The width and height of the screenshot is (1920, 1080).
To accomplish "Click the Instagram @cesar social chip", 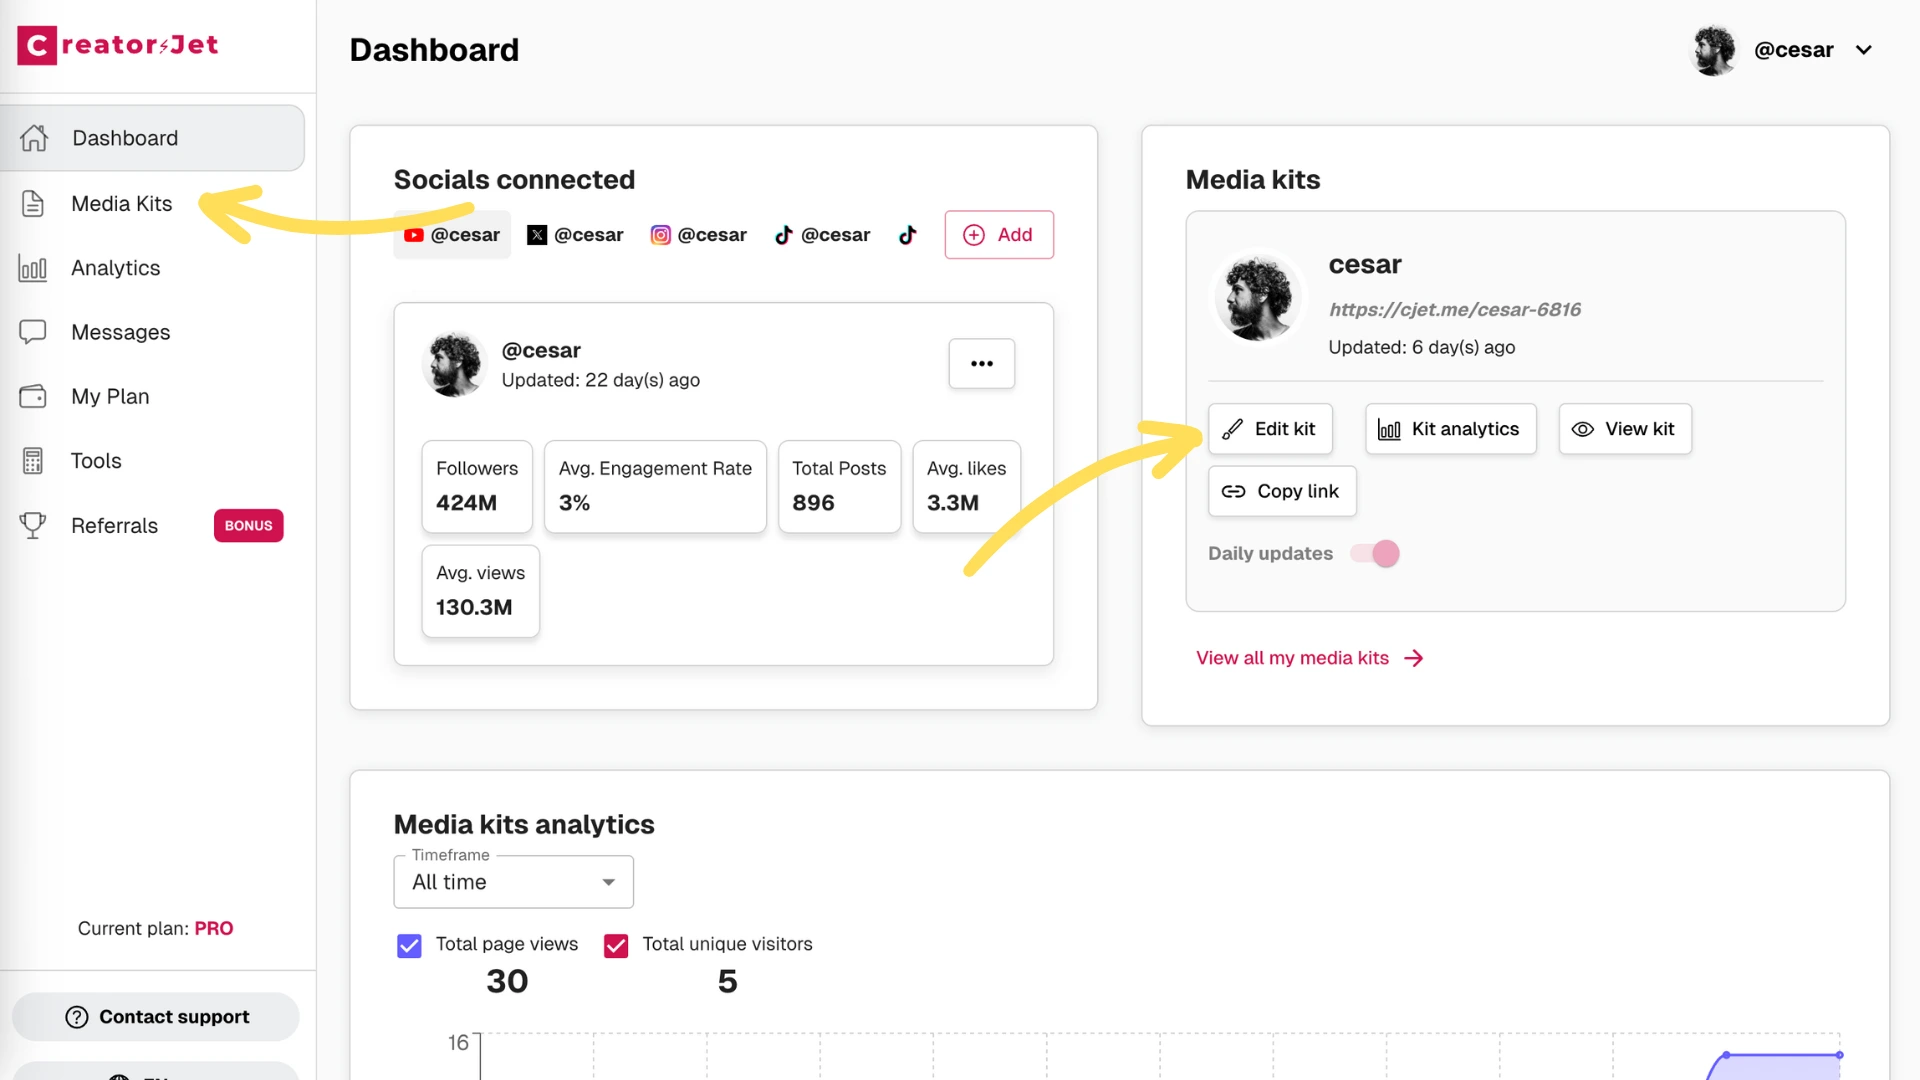I will (699, 234).
